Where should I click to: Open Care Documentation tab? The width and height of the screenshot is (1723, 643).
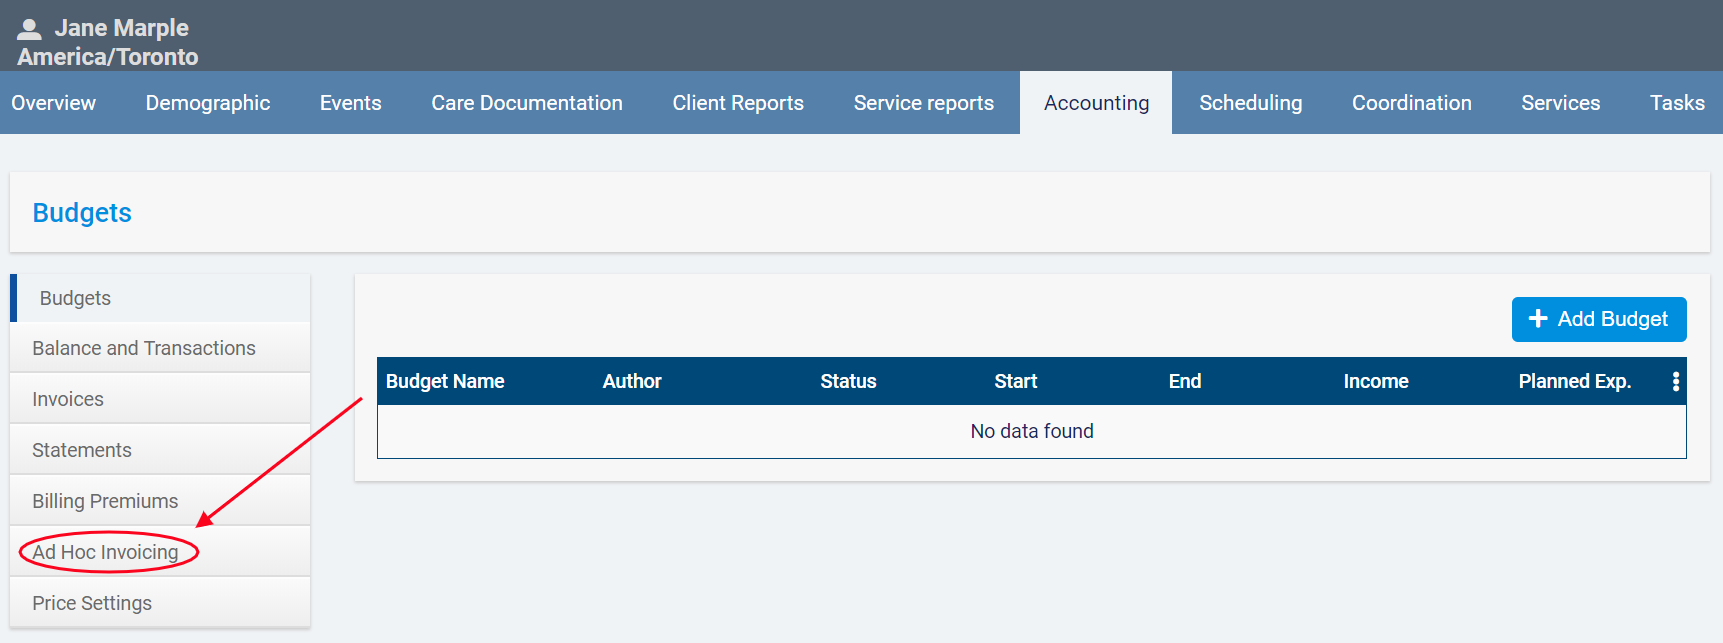pyautogui.click(x=527, y=103)
